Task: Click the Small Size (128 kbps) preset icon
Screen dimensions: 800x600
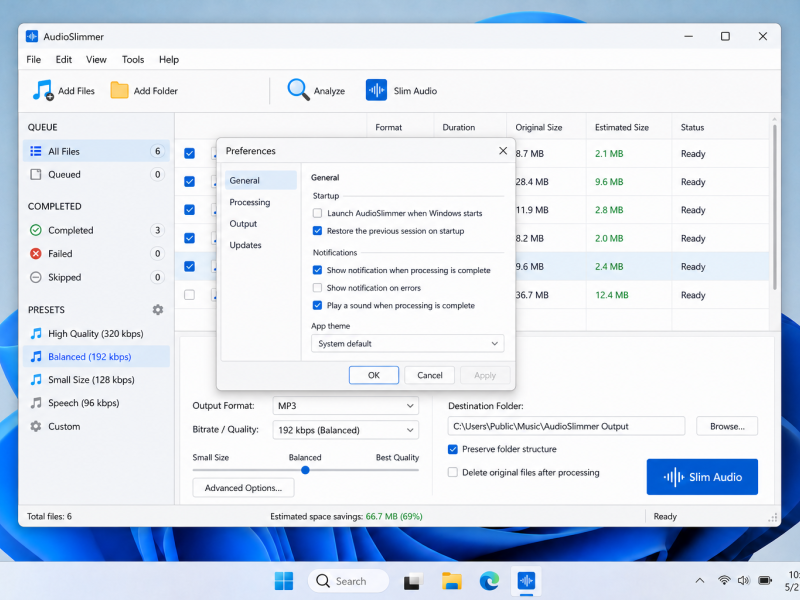Action: tap(36, 380)
